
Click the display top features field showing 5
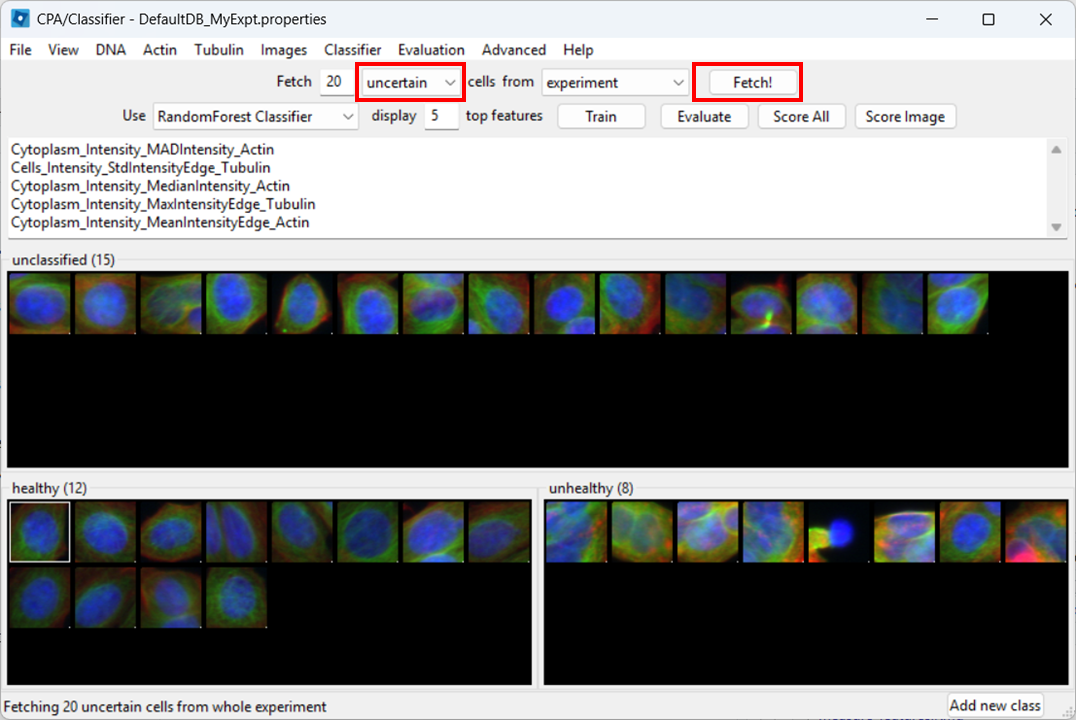440,116
